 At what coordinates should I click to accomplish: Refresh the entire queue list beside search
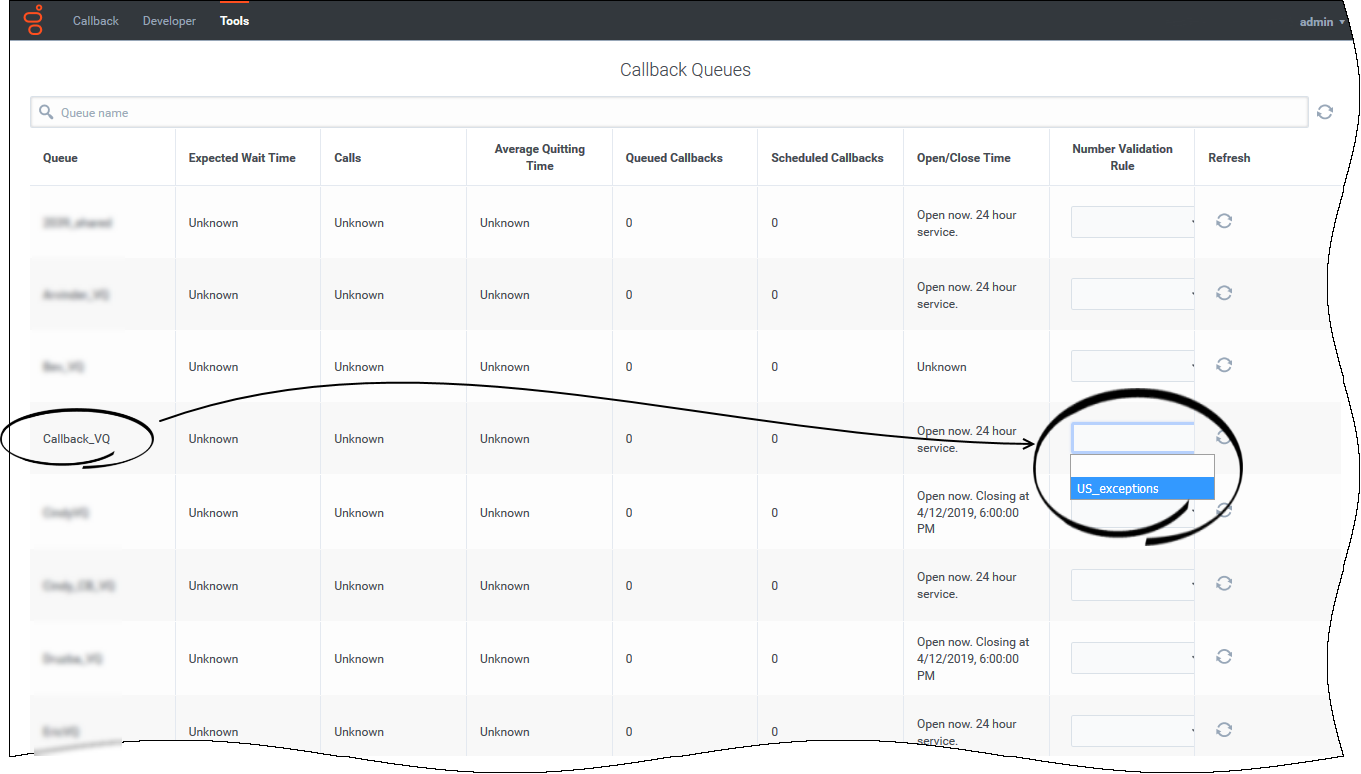pos(1324,112)
